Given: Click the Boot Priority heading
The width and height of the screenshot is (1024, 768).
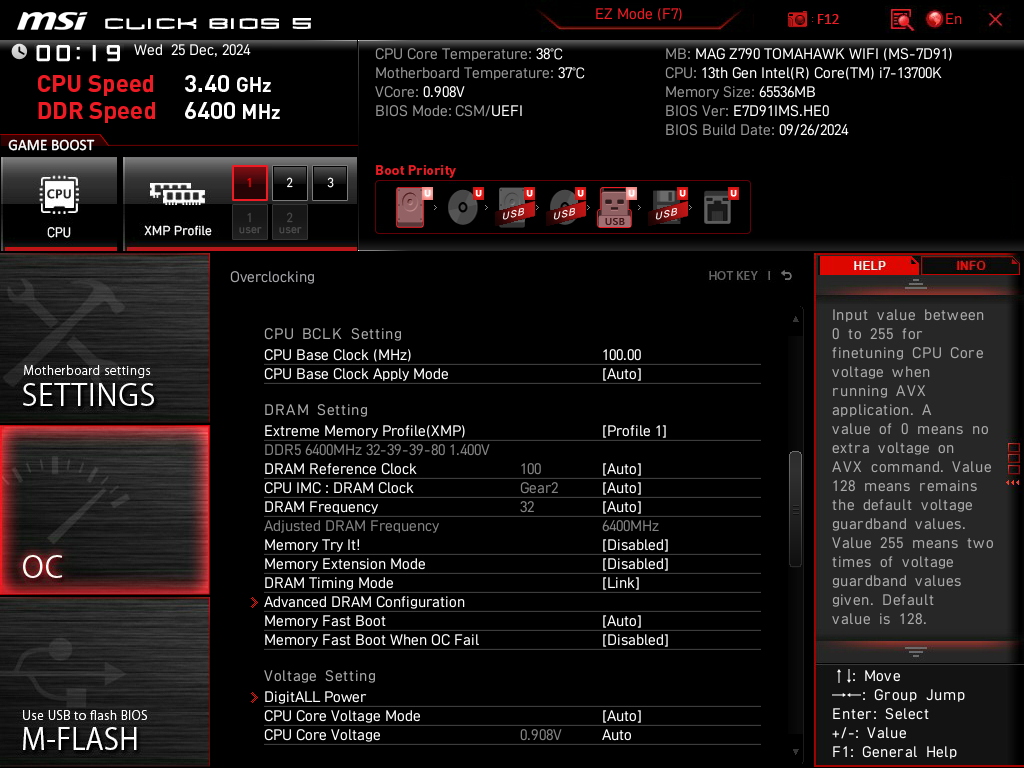Looking at the screenshot, I should [x=415, y=170].
